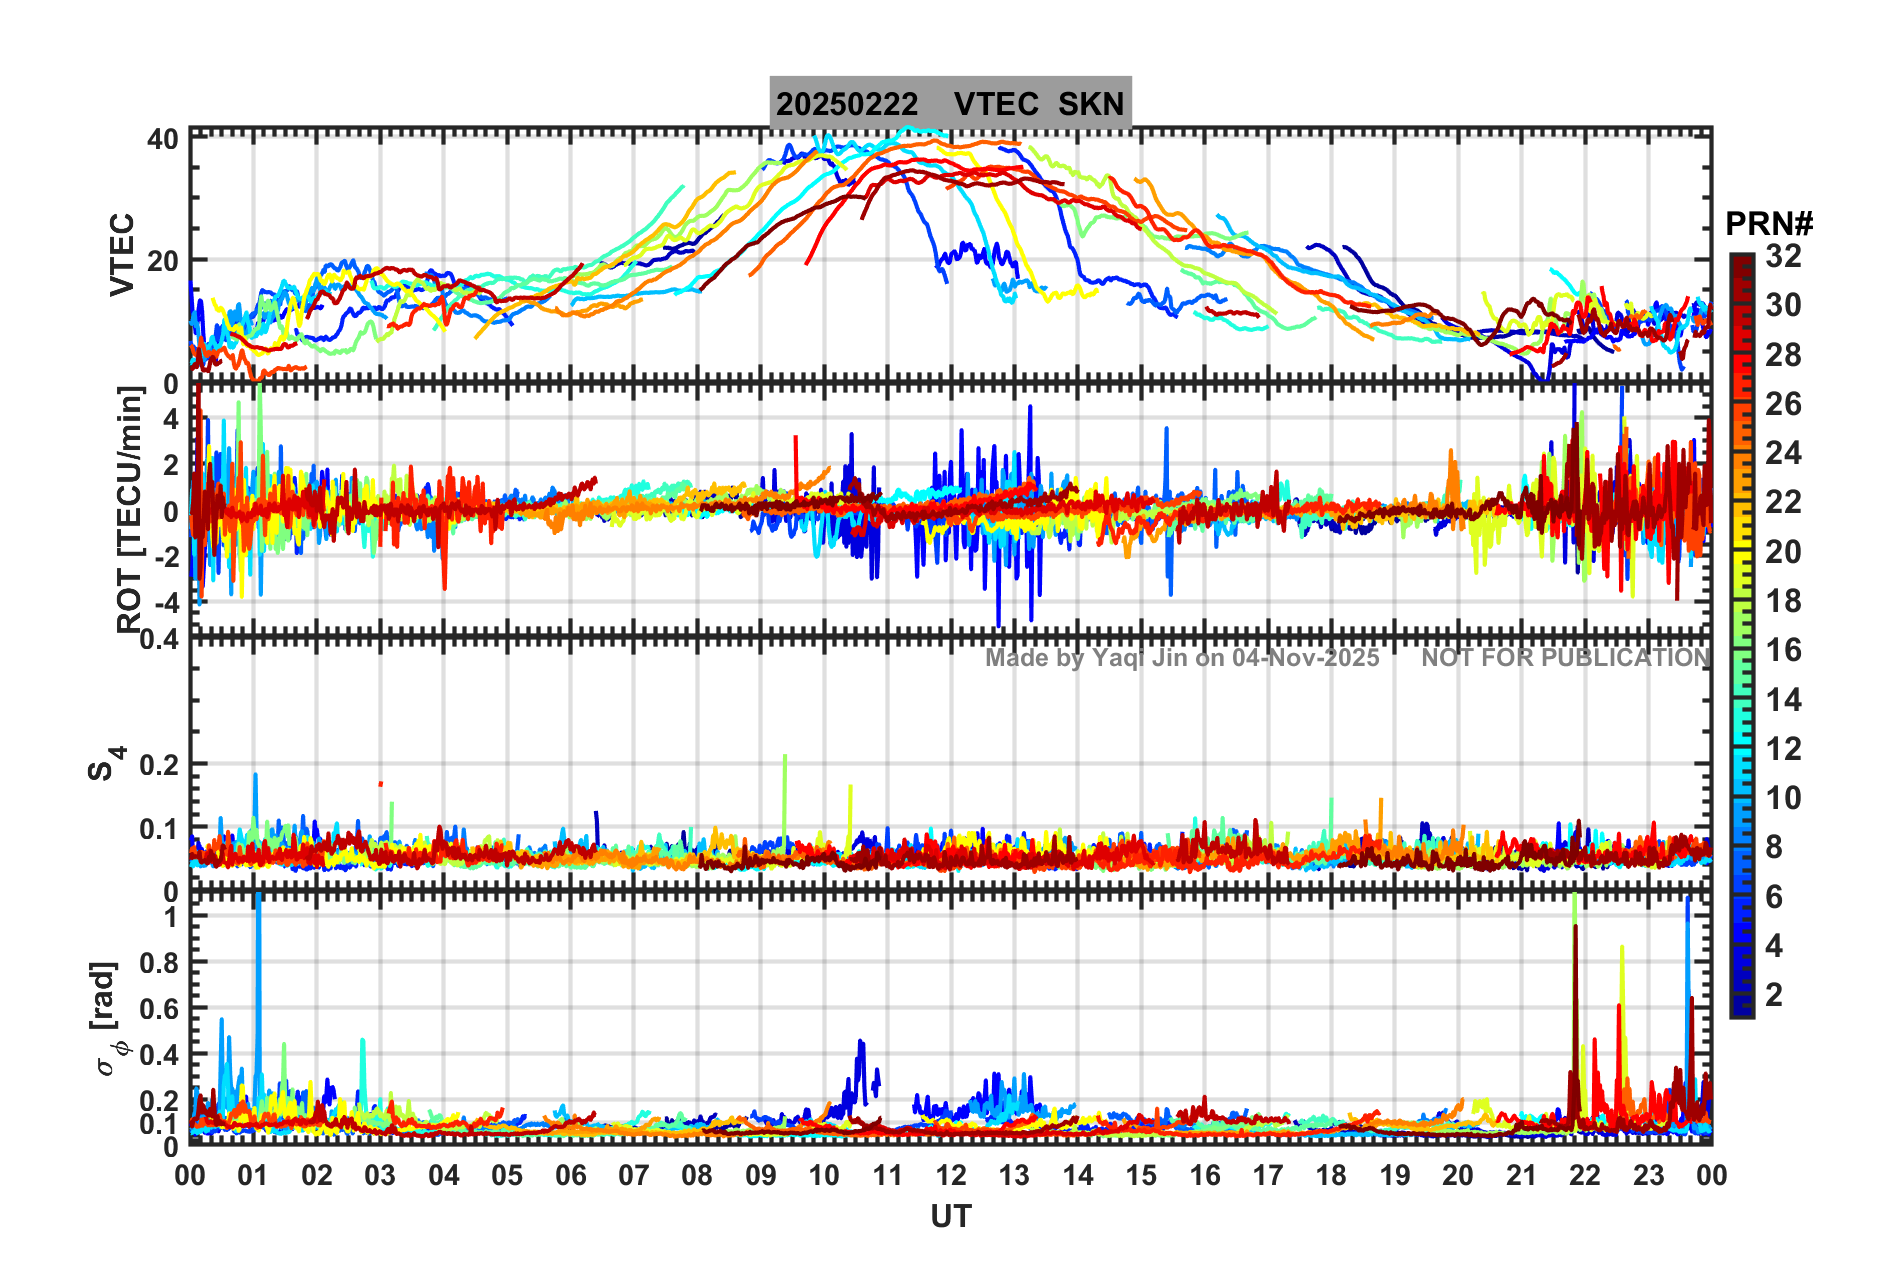Viewport: 1902px width, 1272px height.
Task: Click the "UT" x-axis label
Action: [x=950, y=1216]
